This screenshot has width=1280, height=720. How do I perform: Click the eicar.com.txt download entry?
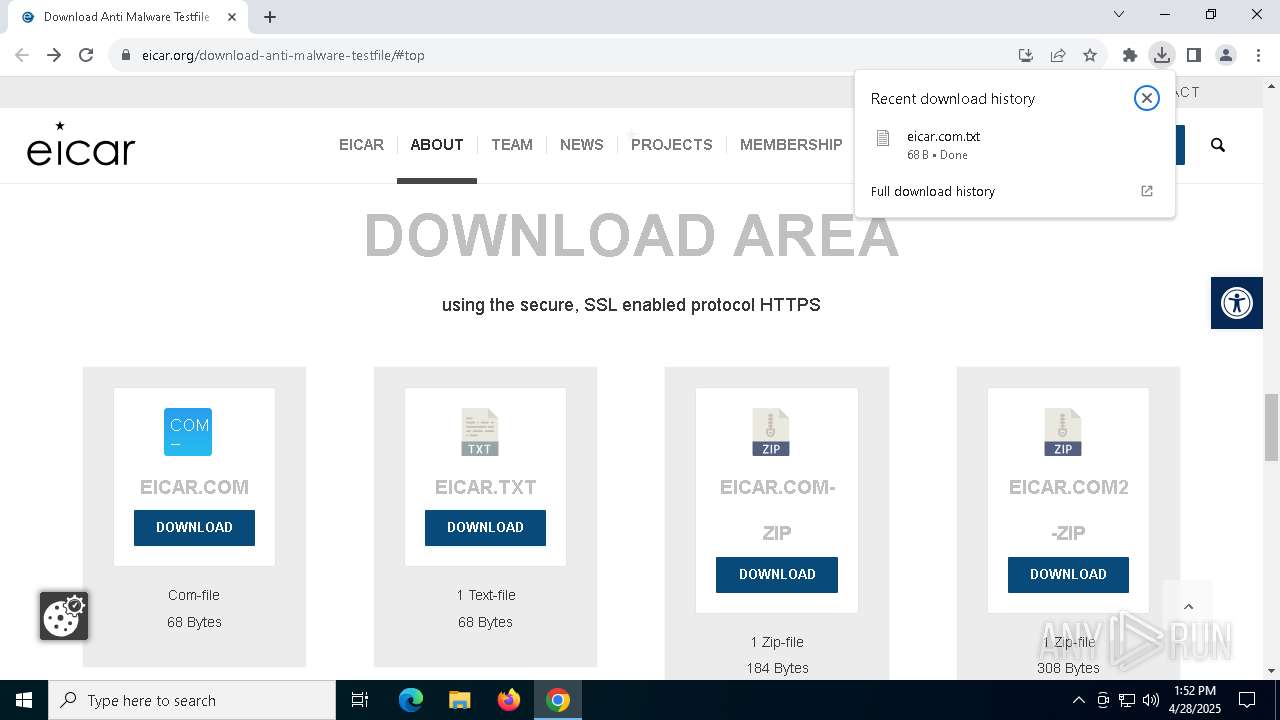click(x=1014, y=145)
